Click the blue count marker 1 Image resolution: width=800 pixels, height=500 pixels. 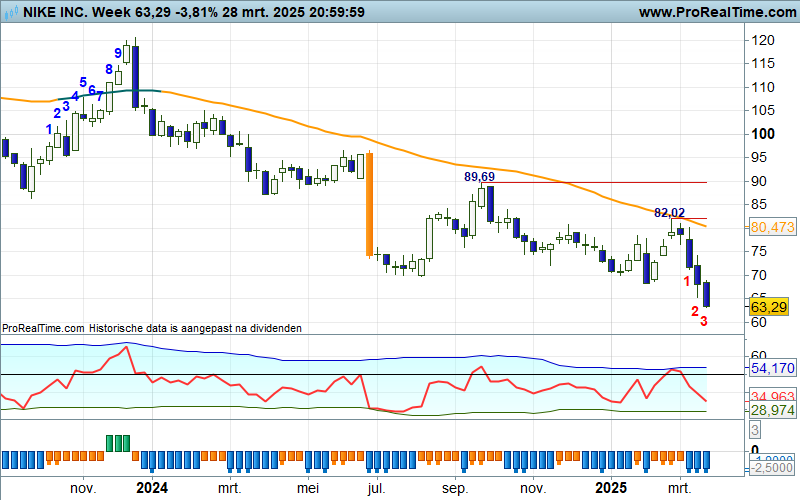click(49, 128)
